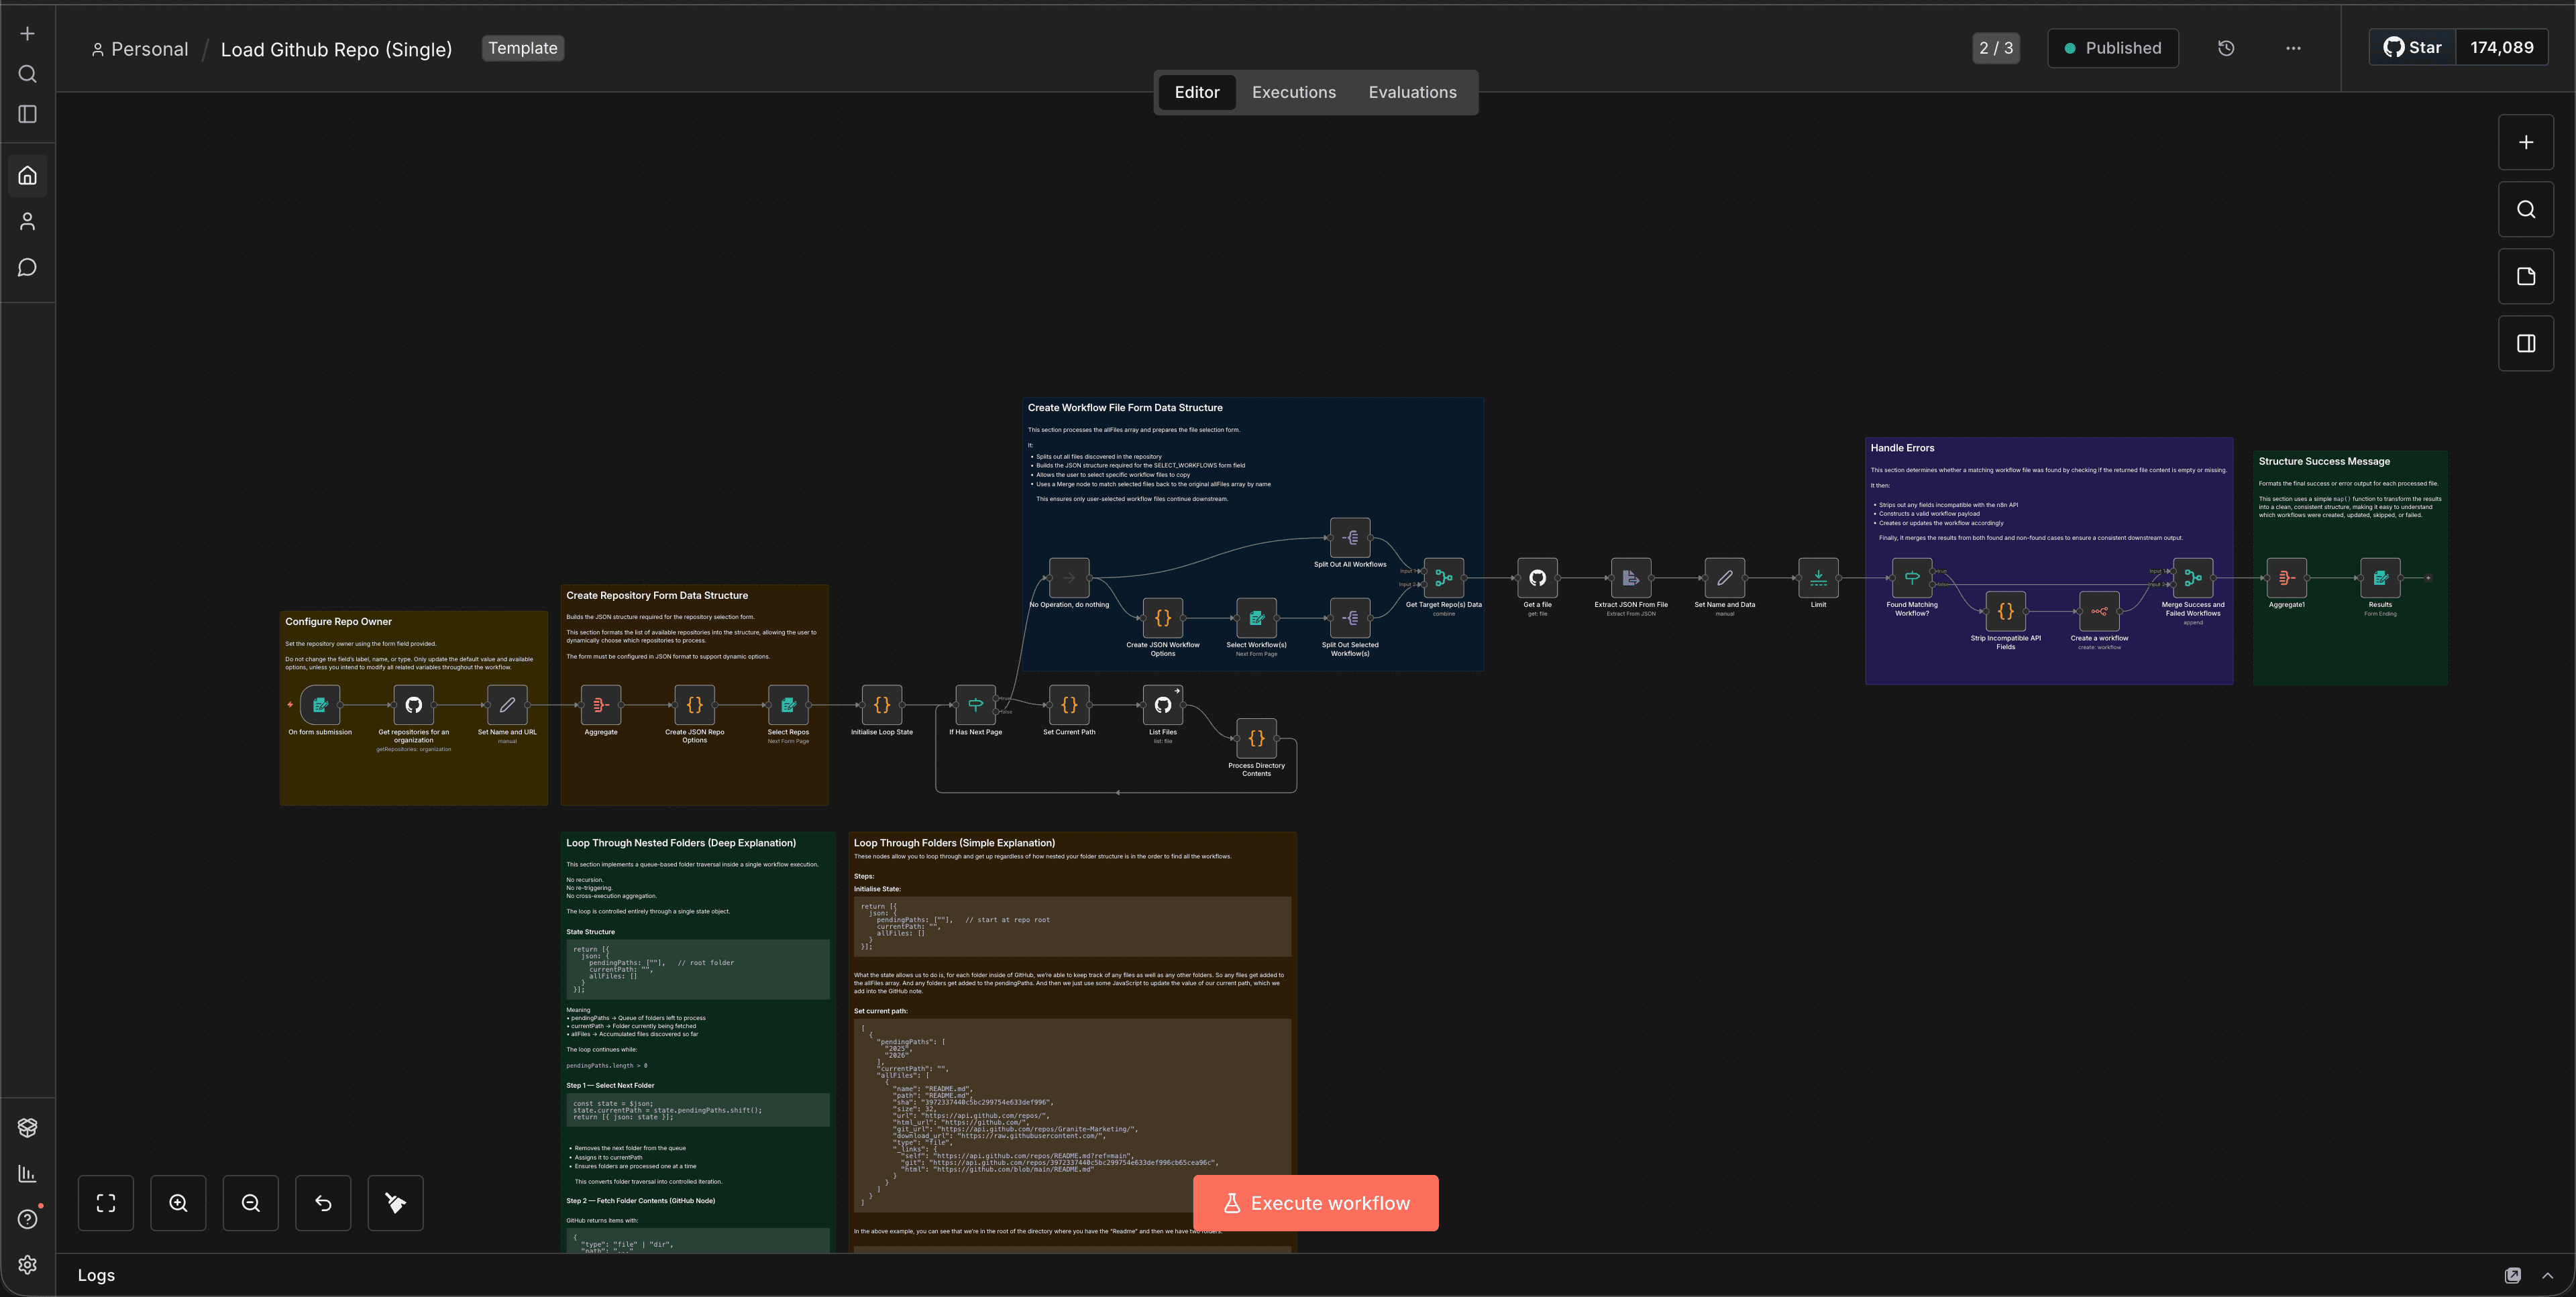Star the project on GitHub
The image size is (2576, 1297).
pyautogui.click(x=2411, y=47)
